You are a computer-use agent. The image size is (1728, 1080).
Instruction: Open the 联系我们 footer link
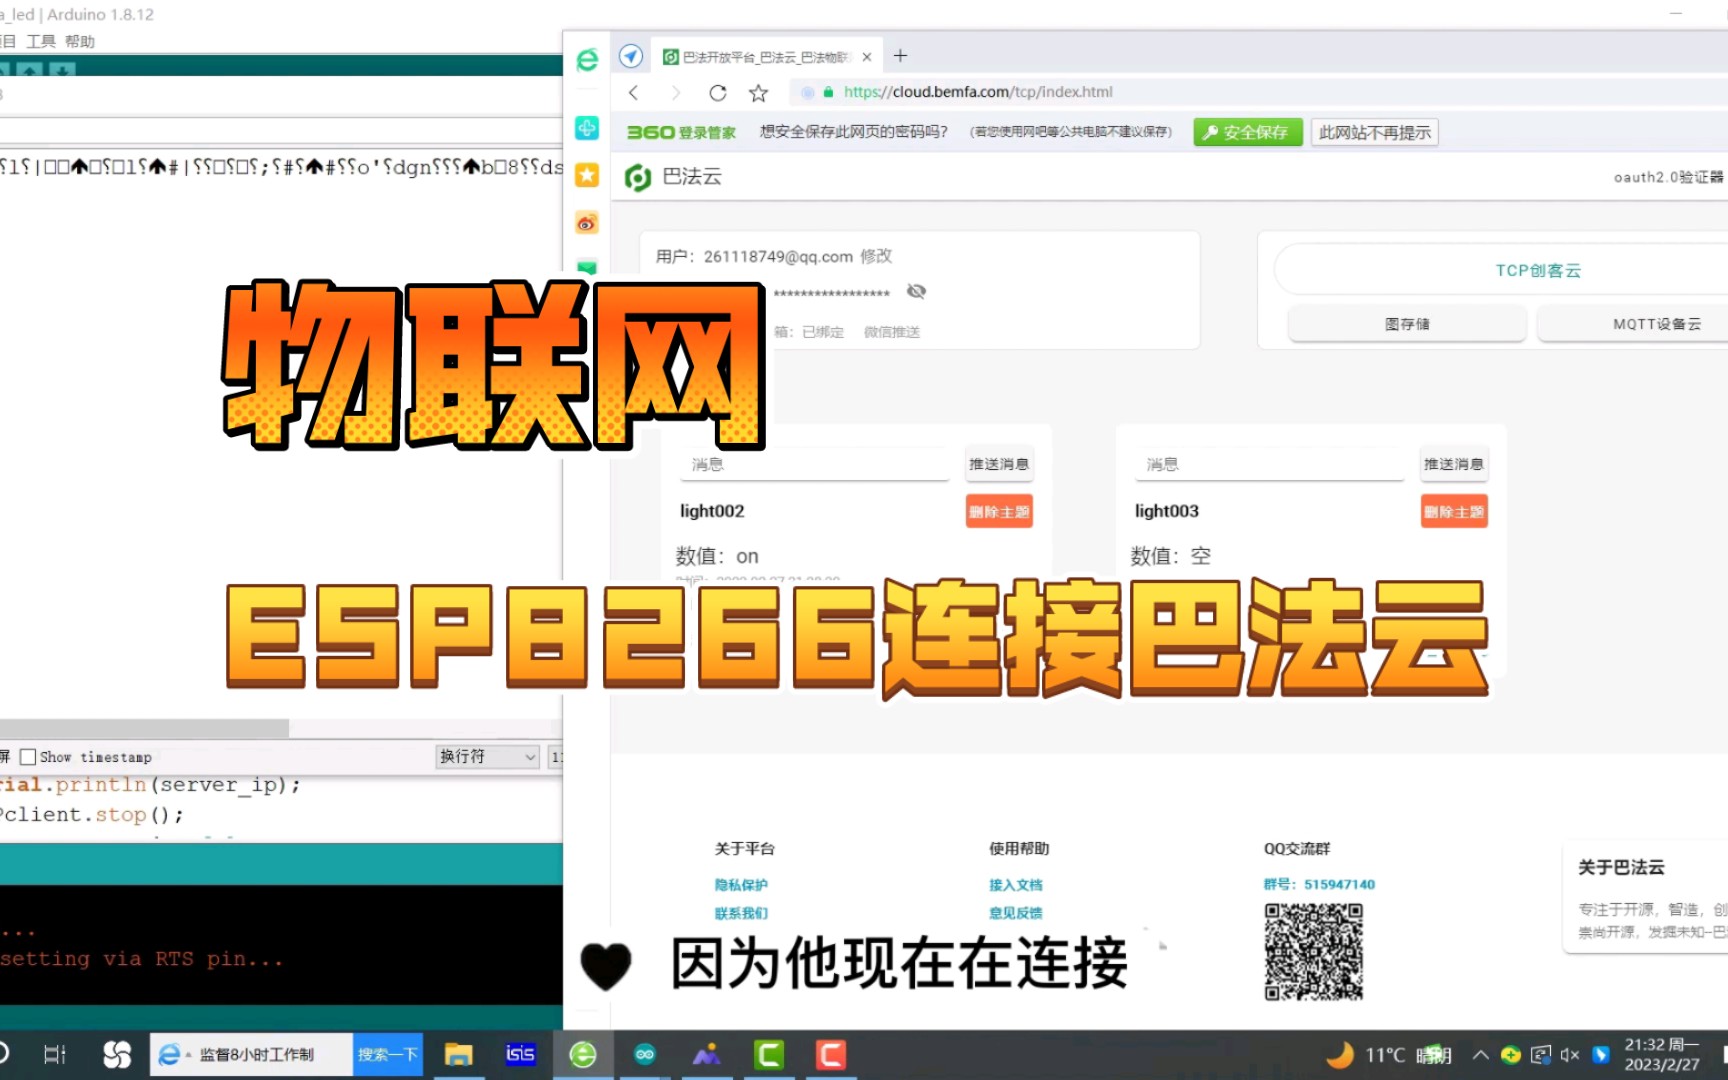click(741, 913)
